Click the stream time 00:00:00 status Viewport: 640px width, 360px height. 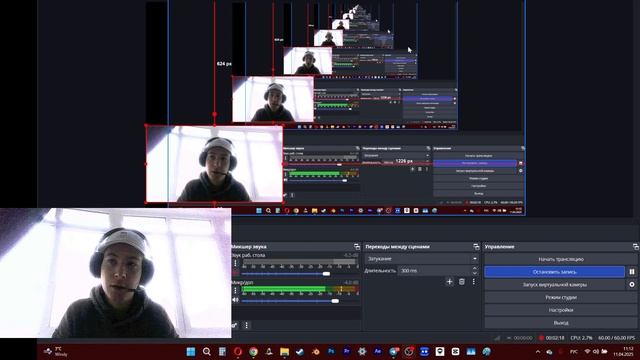[x=523, y=338]
